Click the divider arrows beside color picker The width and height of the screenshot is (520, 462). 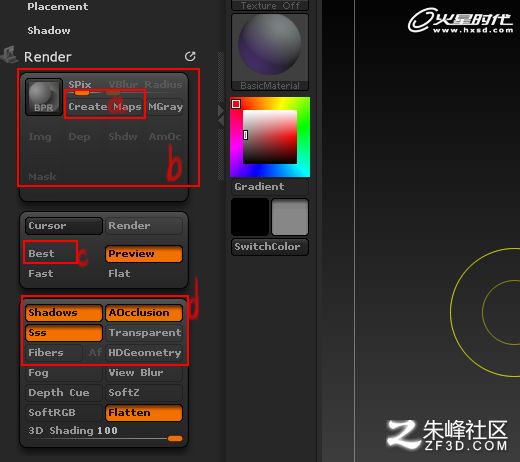221,116
